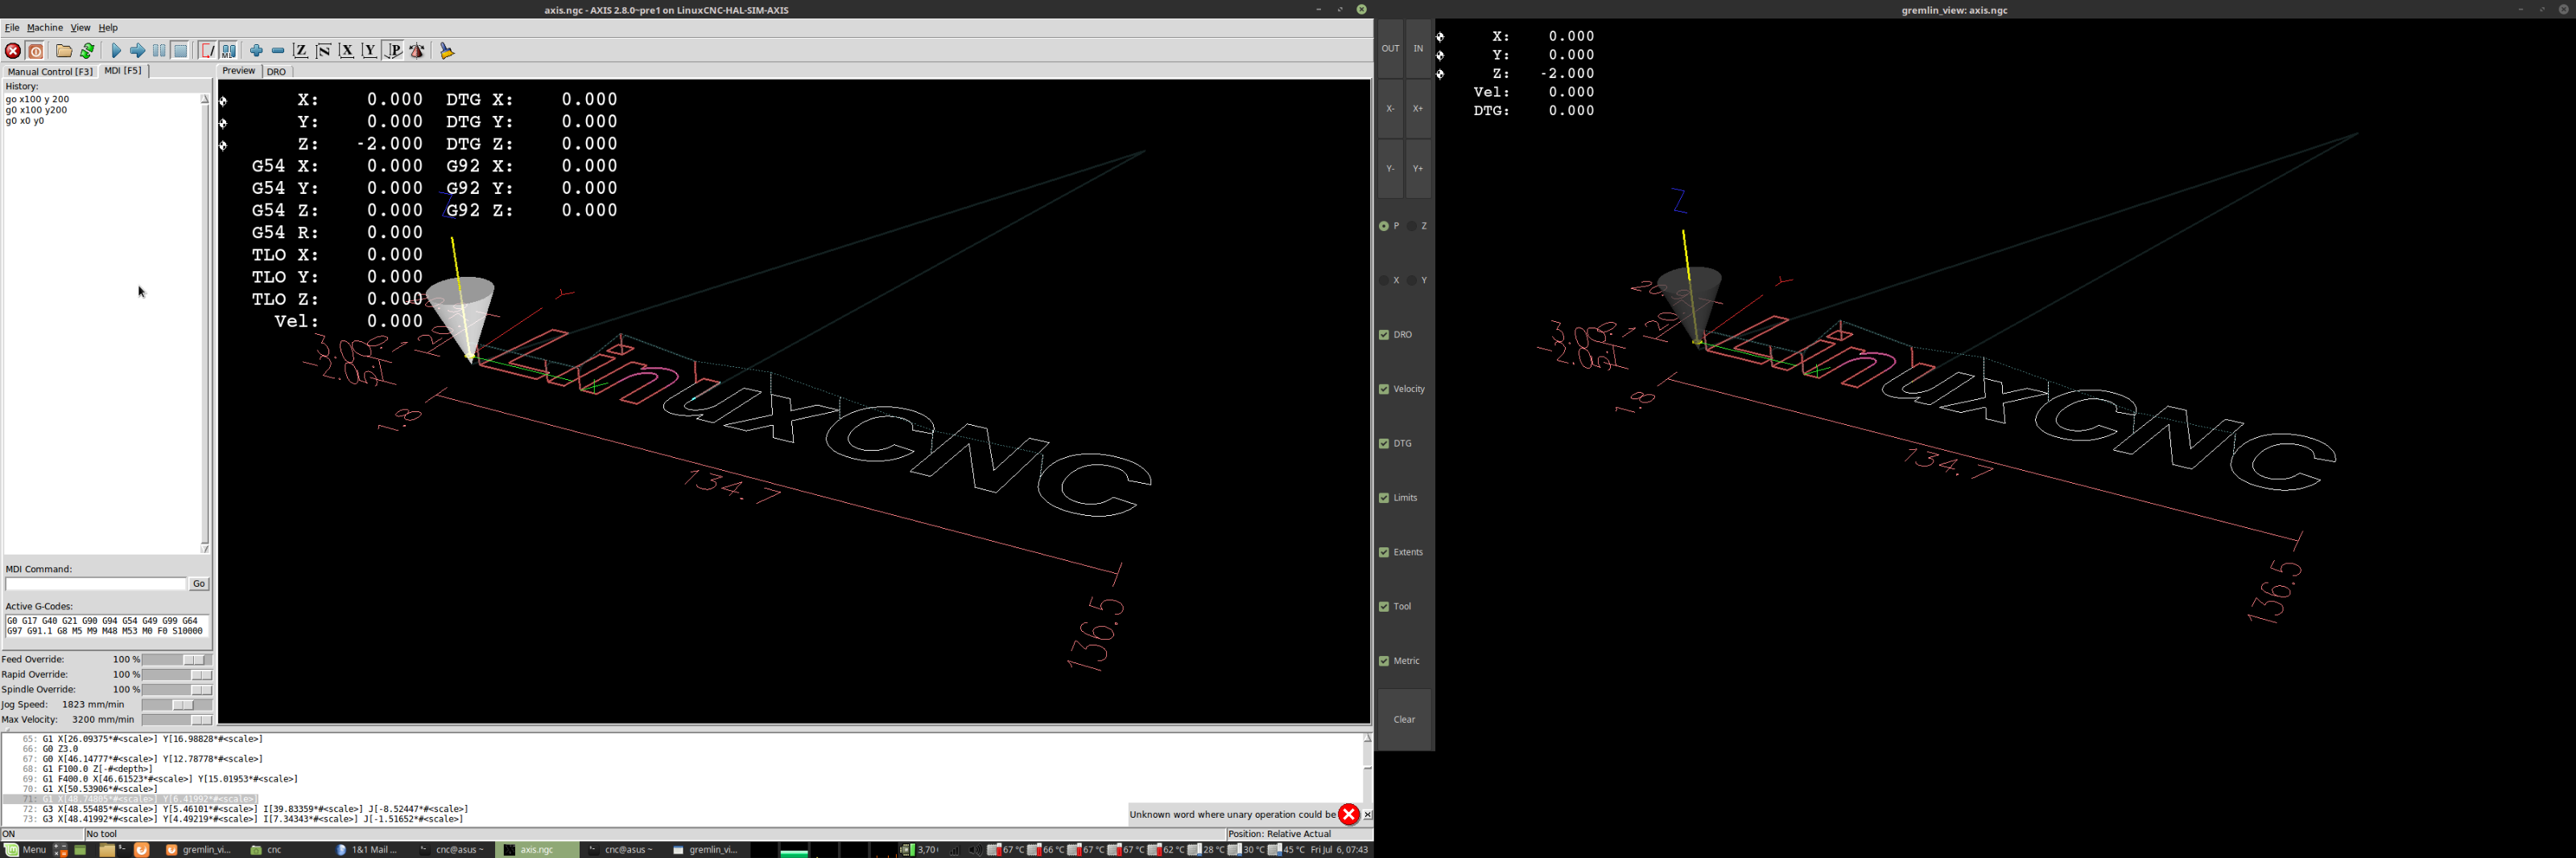2576x858 pixels.
Task: Open a G-code file via folder icon
Action: click(64, 51)
